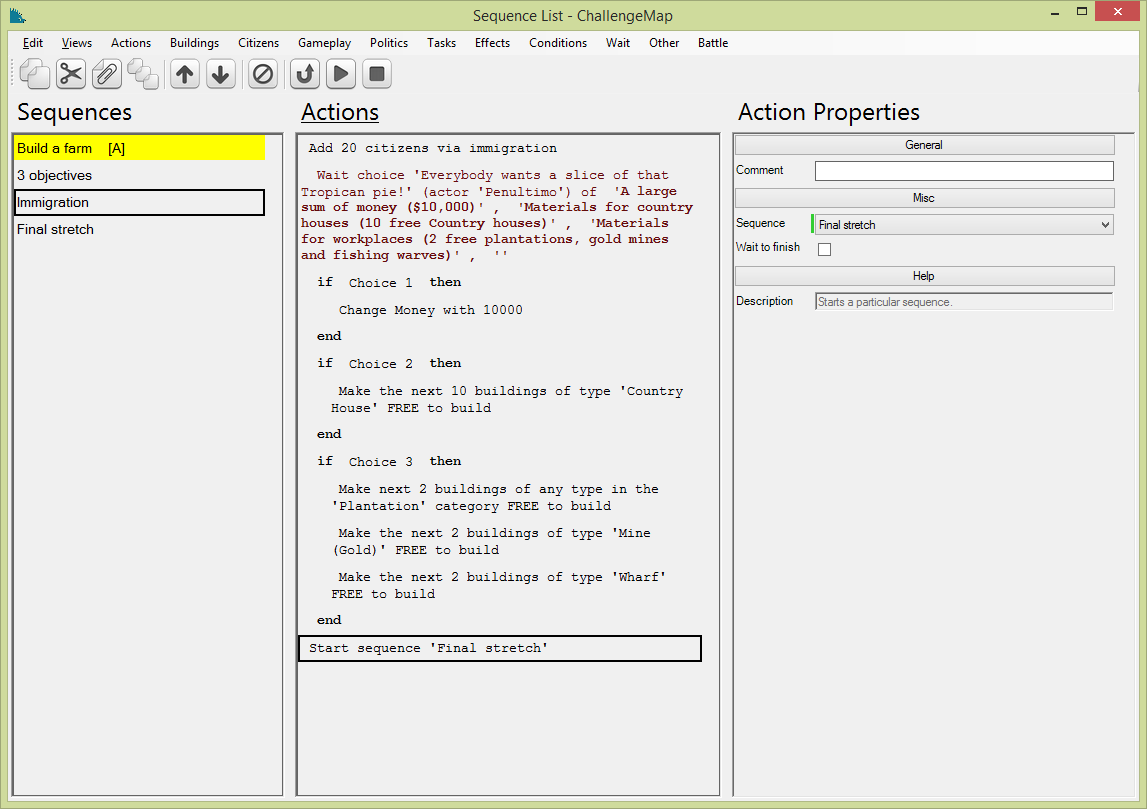The width and height of the screenshot is (1147, 809).
Task: Select the 'Build a farm [A]' sequence
Action: coord(140,148)
